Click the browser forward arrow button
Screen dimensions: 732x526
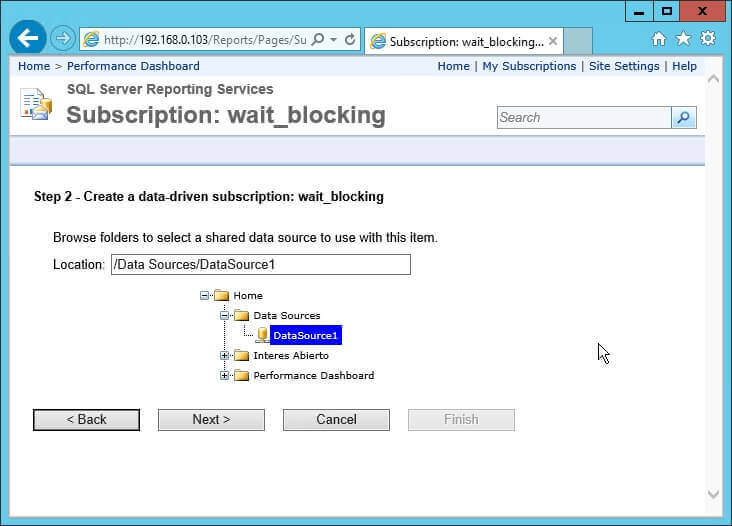[x=63, y=38]
